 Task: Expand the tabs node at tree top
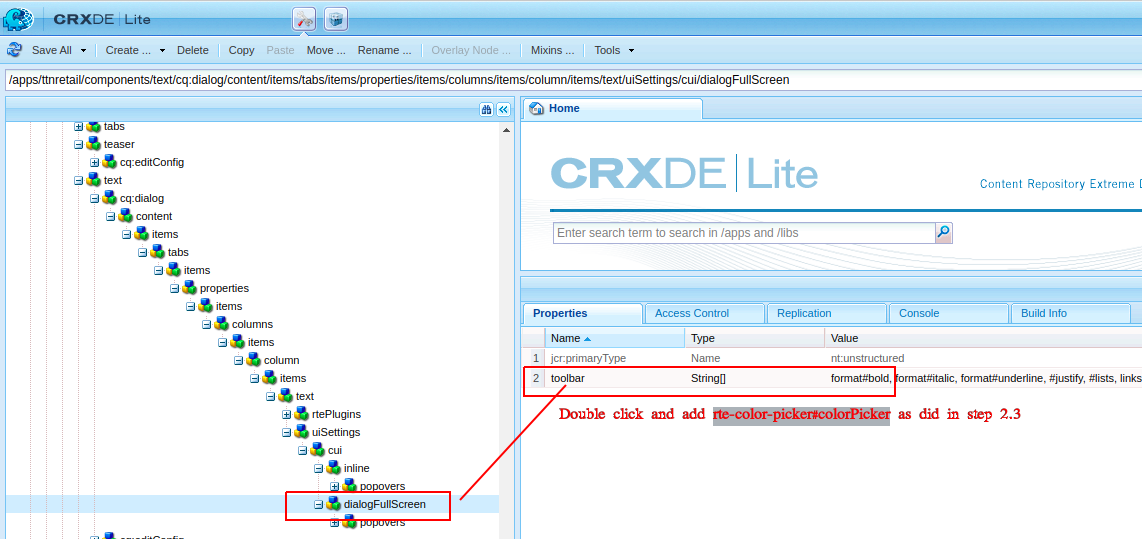[79, 126]
